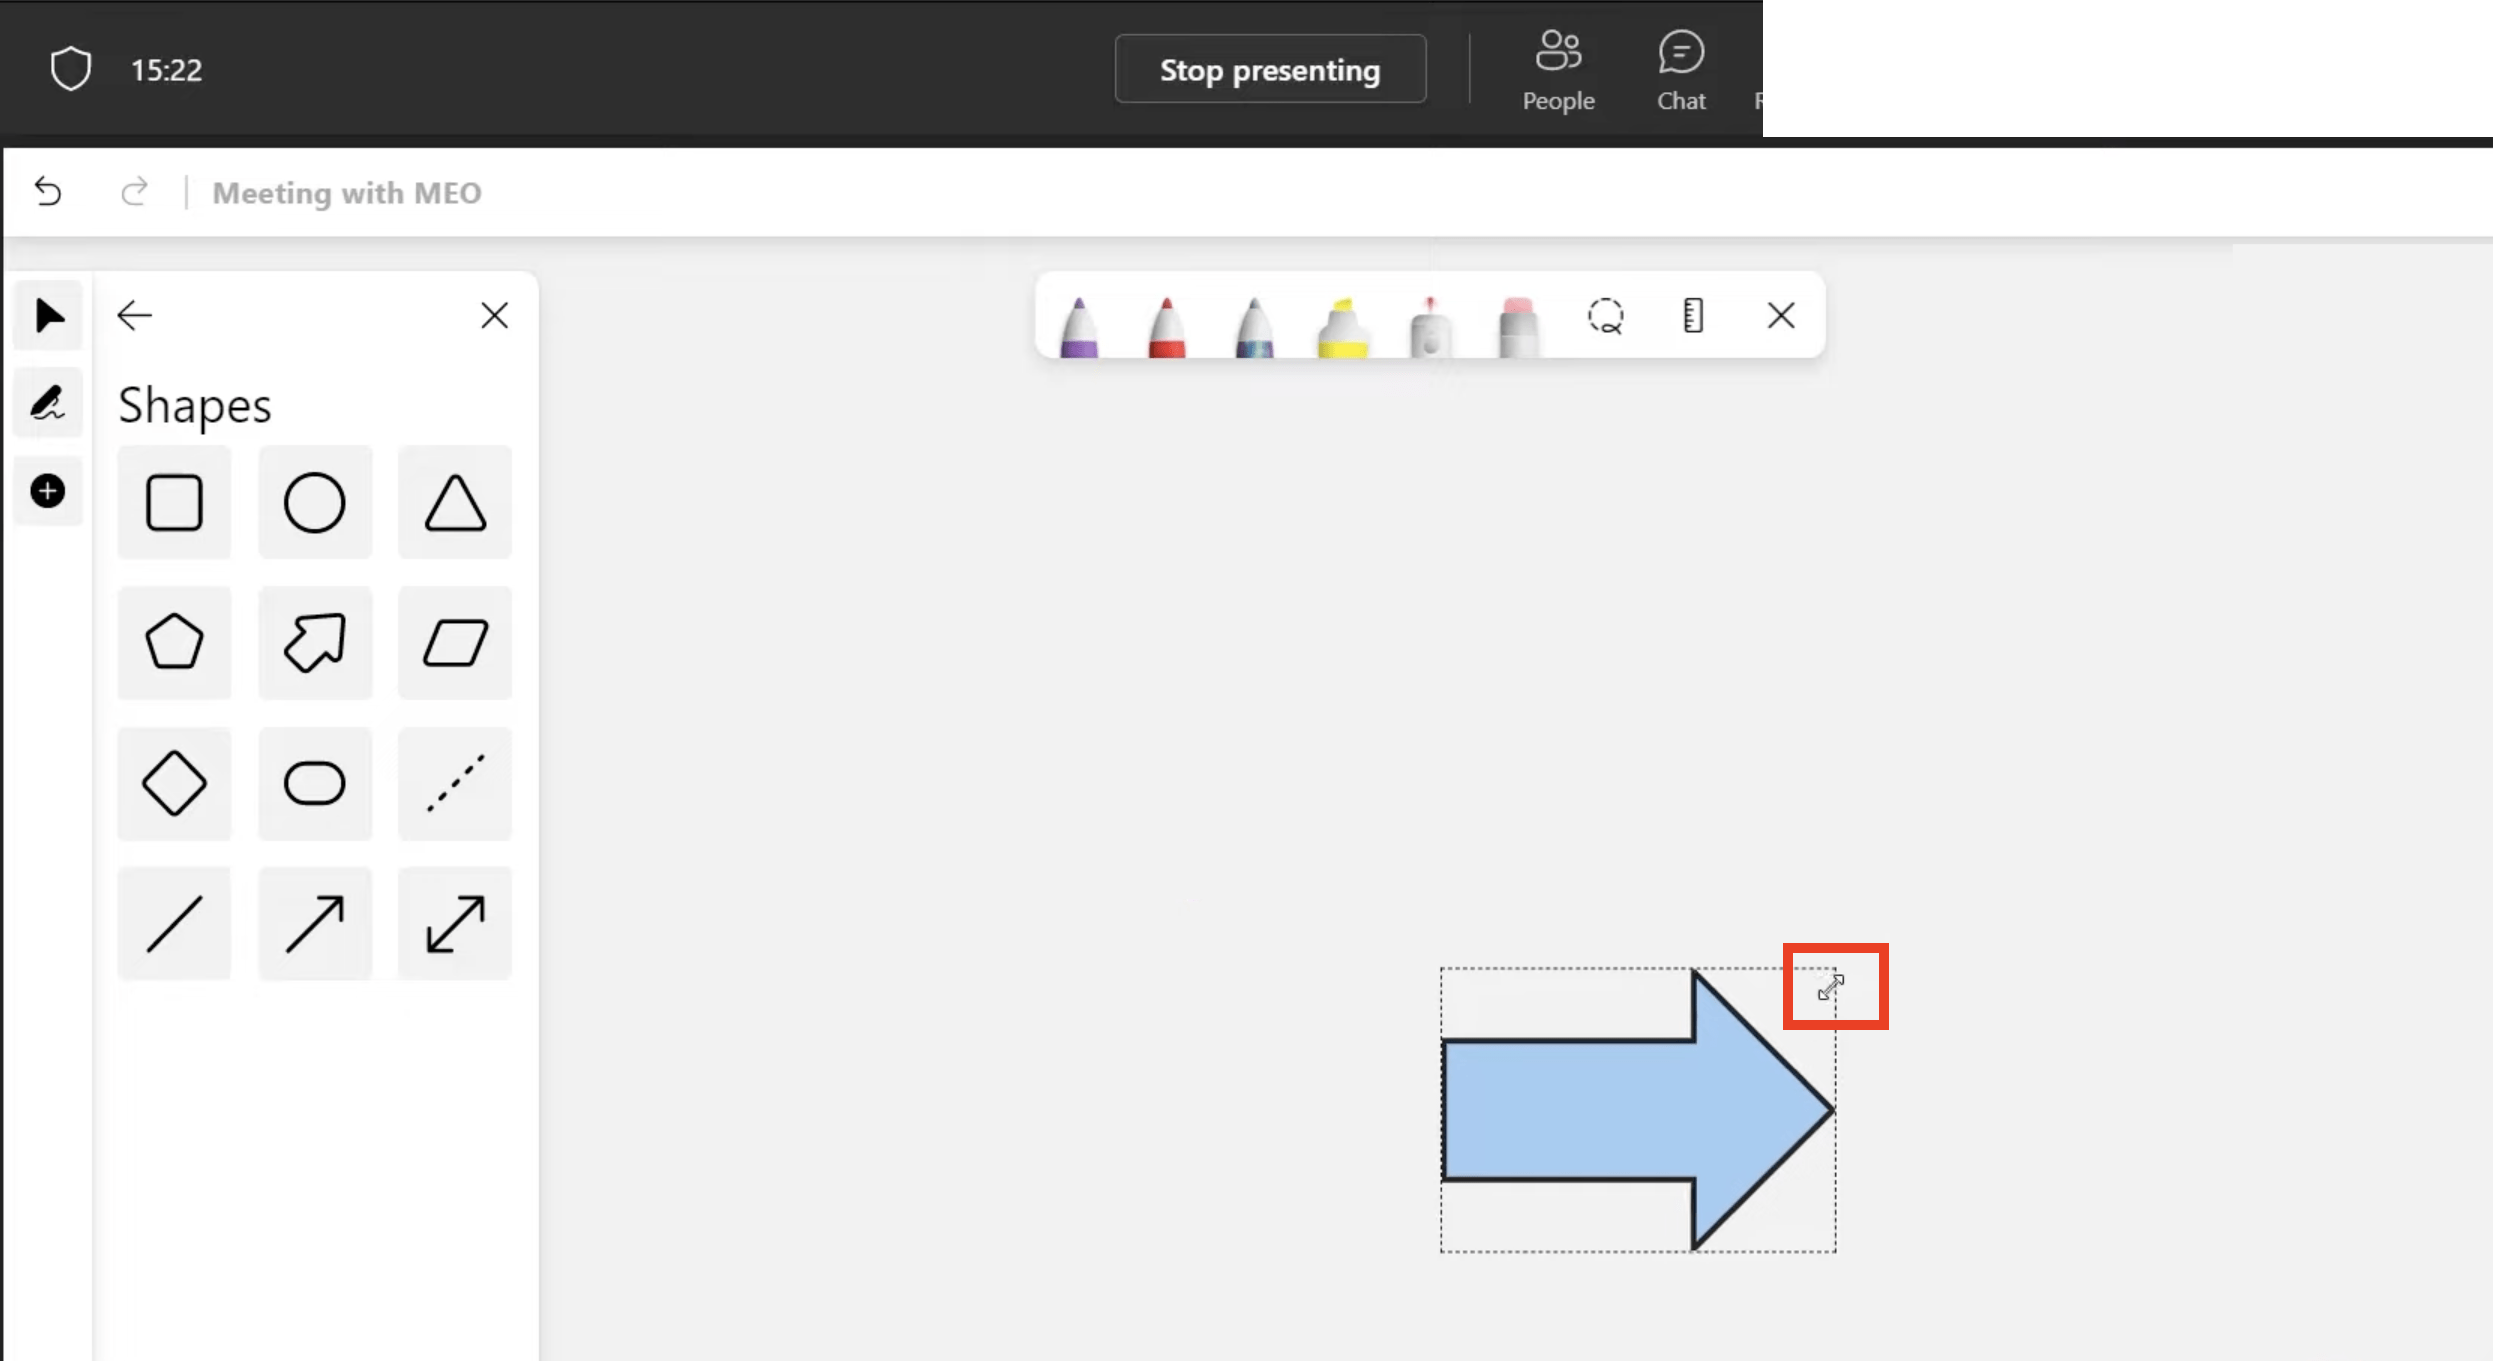Choose the single arrow line shape
The width and height of the screenshot is (2493, 1361).
(314, 923)
